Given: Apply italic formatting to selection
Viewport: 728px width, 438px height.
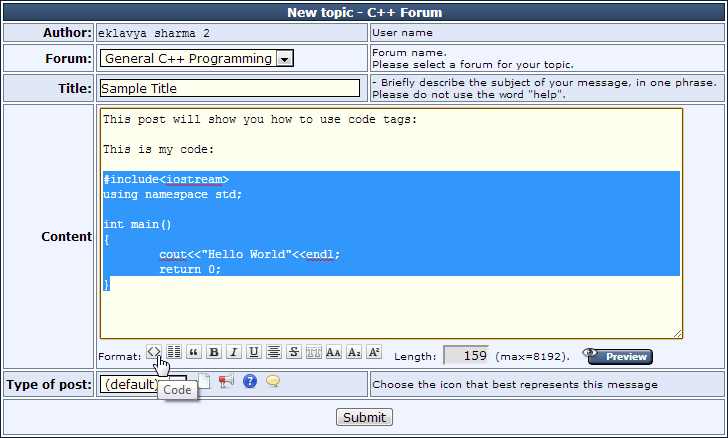Looking at the screenshot, I should [234, 352].
